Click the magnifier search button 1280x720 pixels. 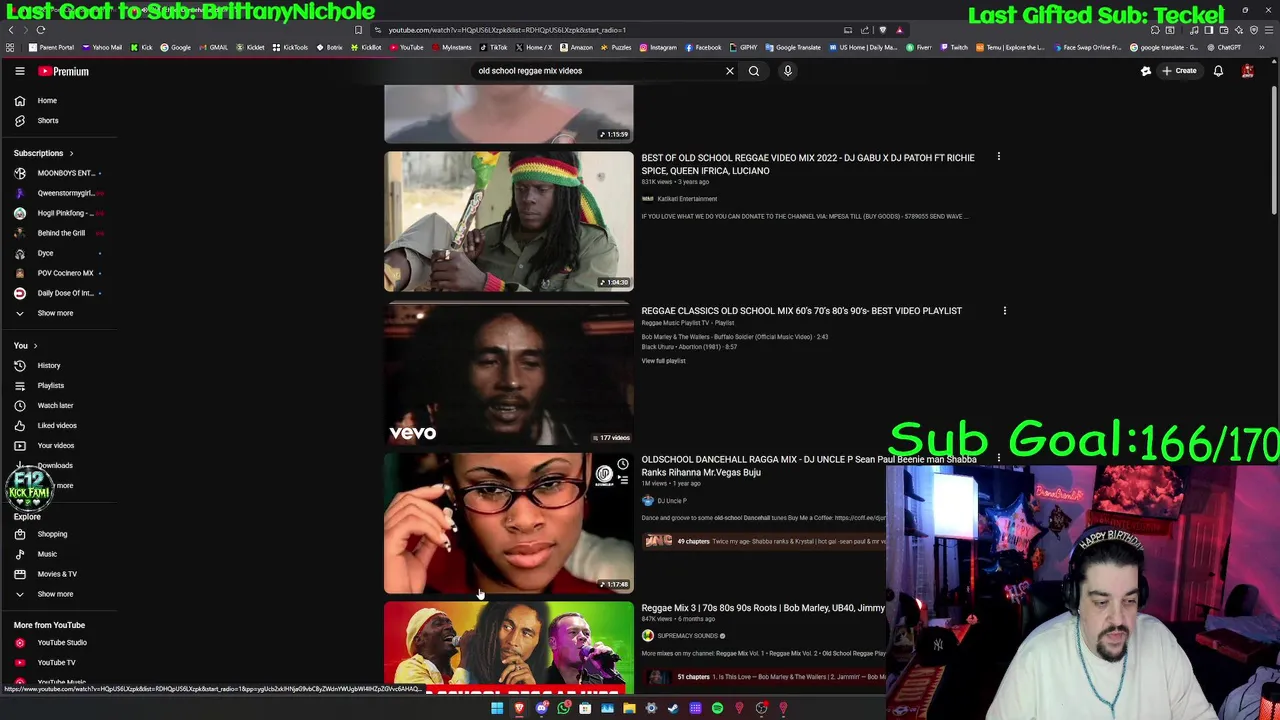pyautogui.click(x=754, y=71)
